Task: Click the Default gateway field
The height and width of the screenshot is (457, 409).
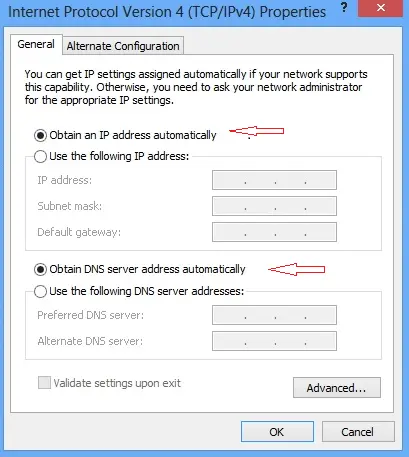Action: pyautogui.click(x=274, y=232)
